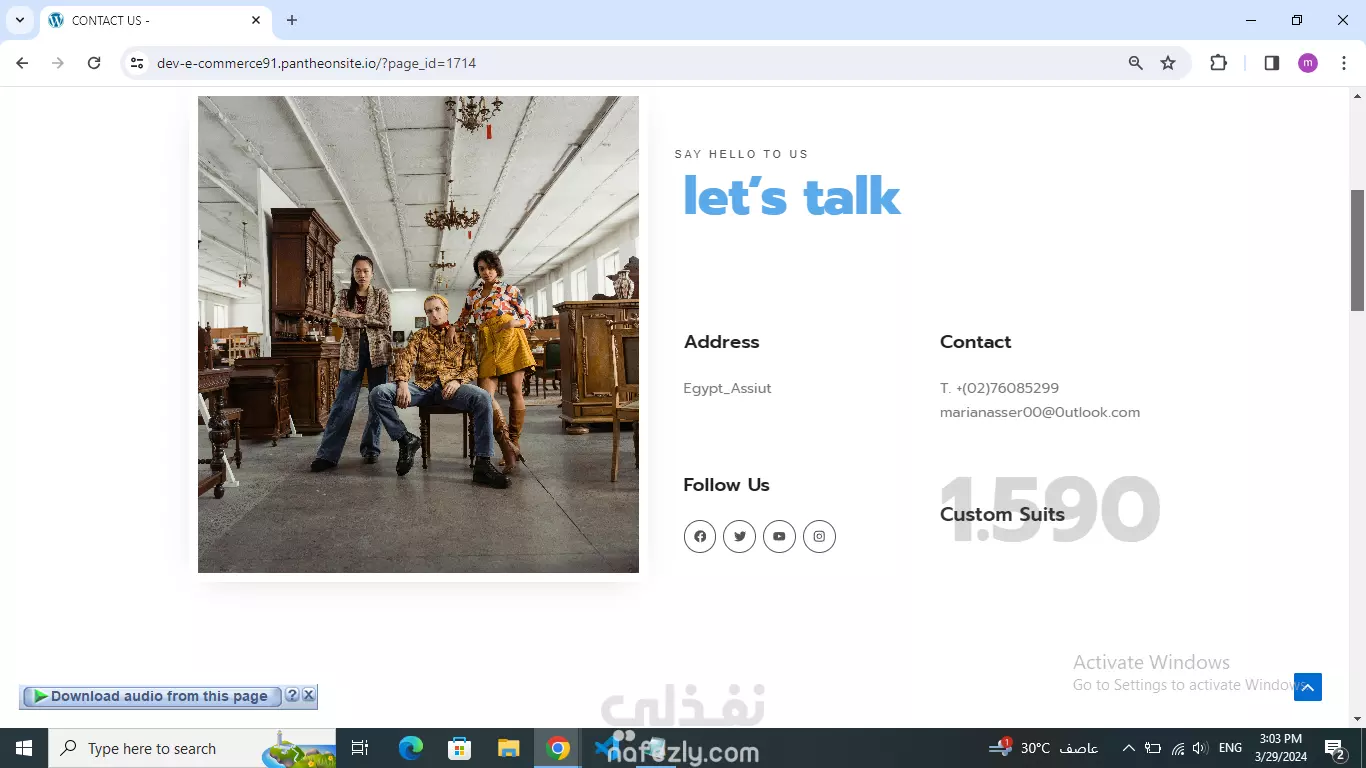Open Chrome three-dot menu

pos(1345,63)
